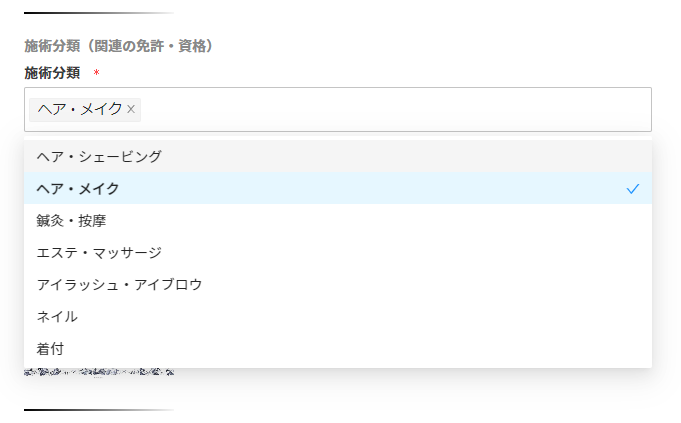The width and height of the screenshot is (681, 423).
Task: Click the divider line above the heading
Action: pos(99,13)
